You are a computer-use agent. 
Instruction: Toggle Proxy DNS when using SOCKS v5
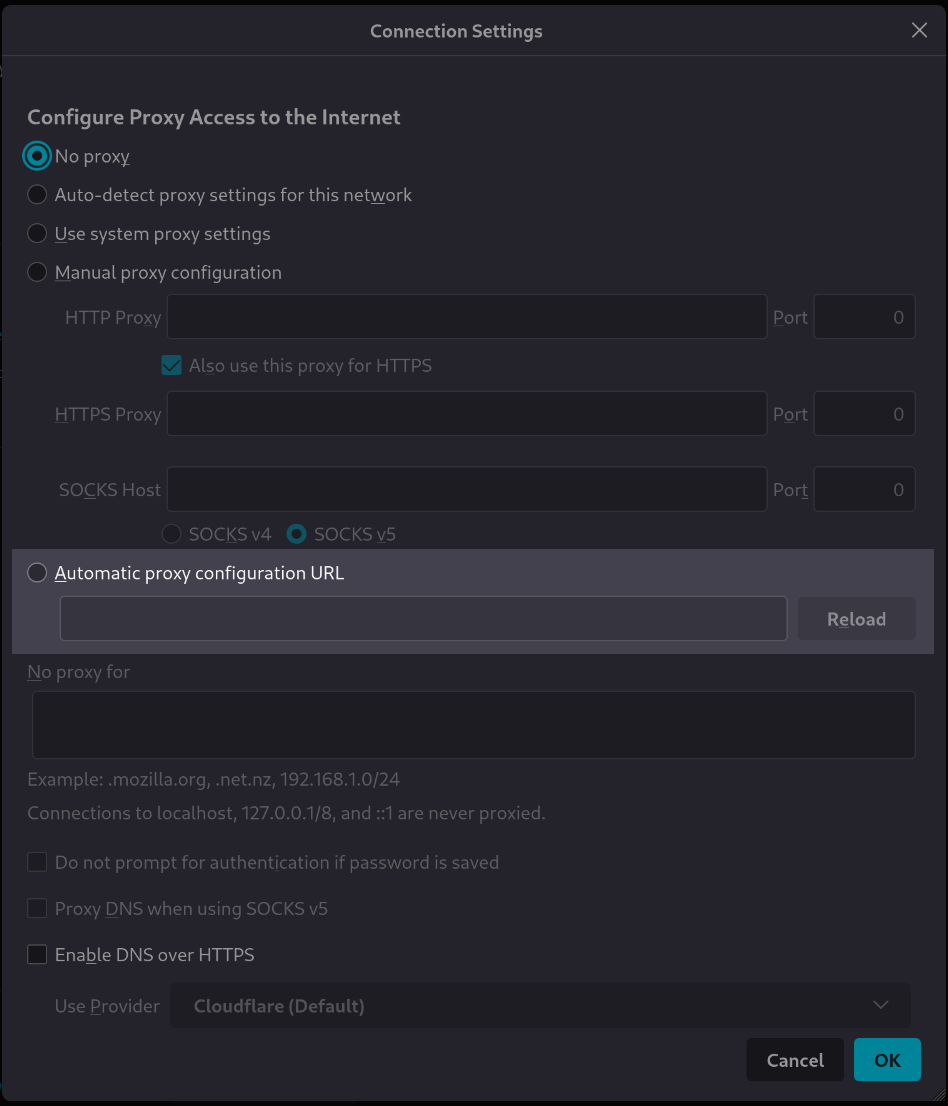(37, 908)
